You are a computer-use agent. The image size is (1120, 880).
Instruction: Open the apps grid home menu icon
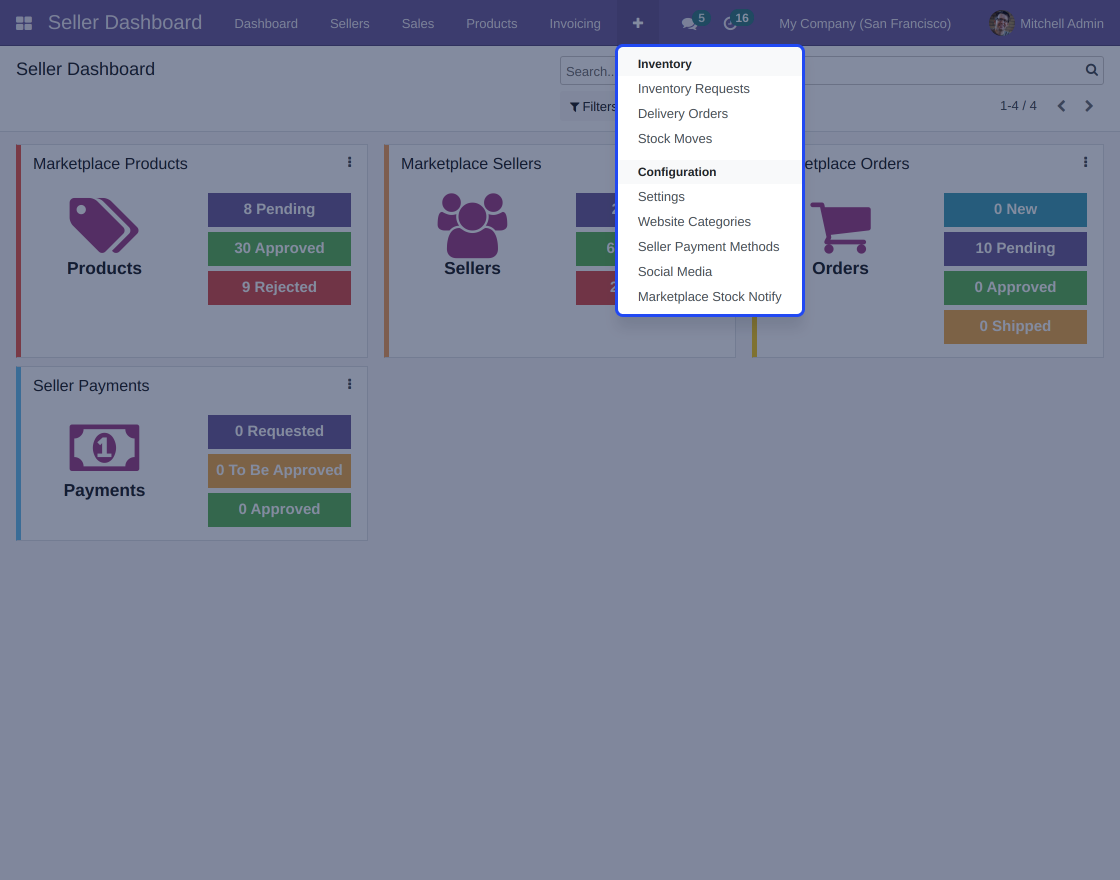point(24,24)
